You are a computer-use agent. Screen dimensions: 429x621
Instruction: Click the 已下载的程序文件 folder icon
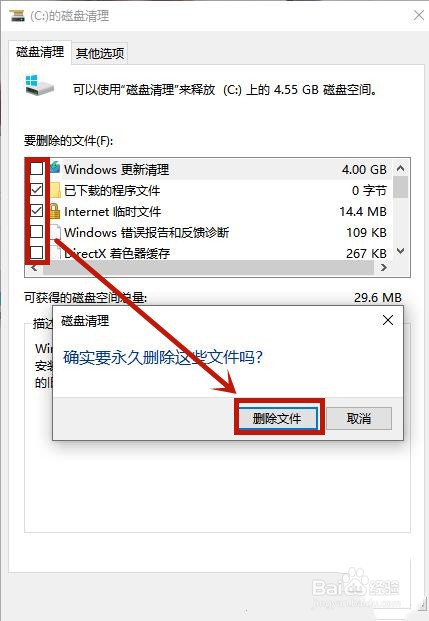[x=55, y=190]
